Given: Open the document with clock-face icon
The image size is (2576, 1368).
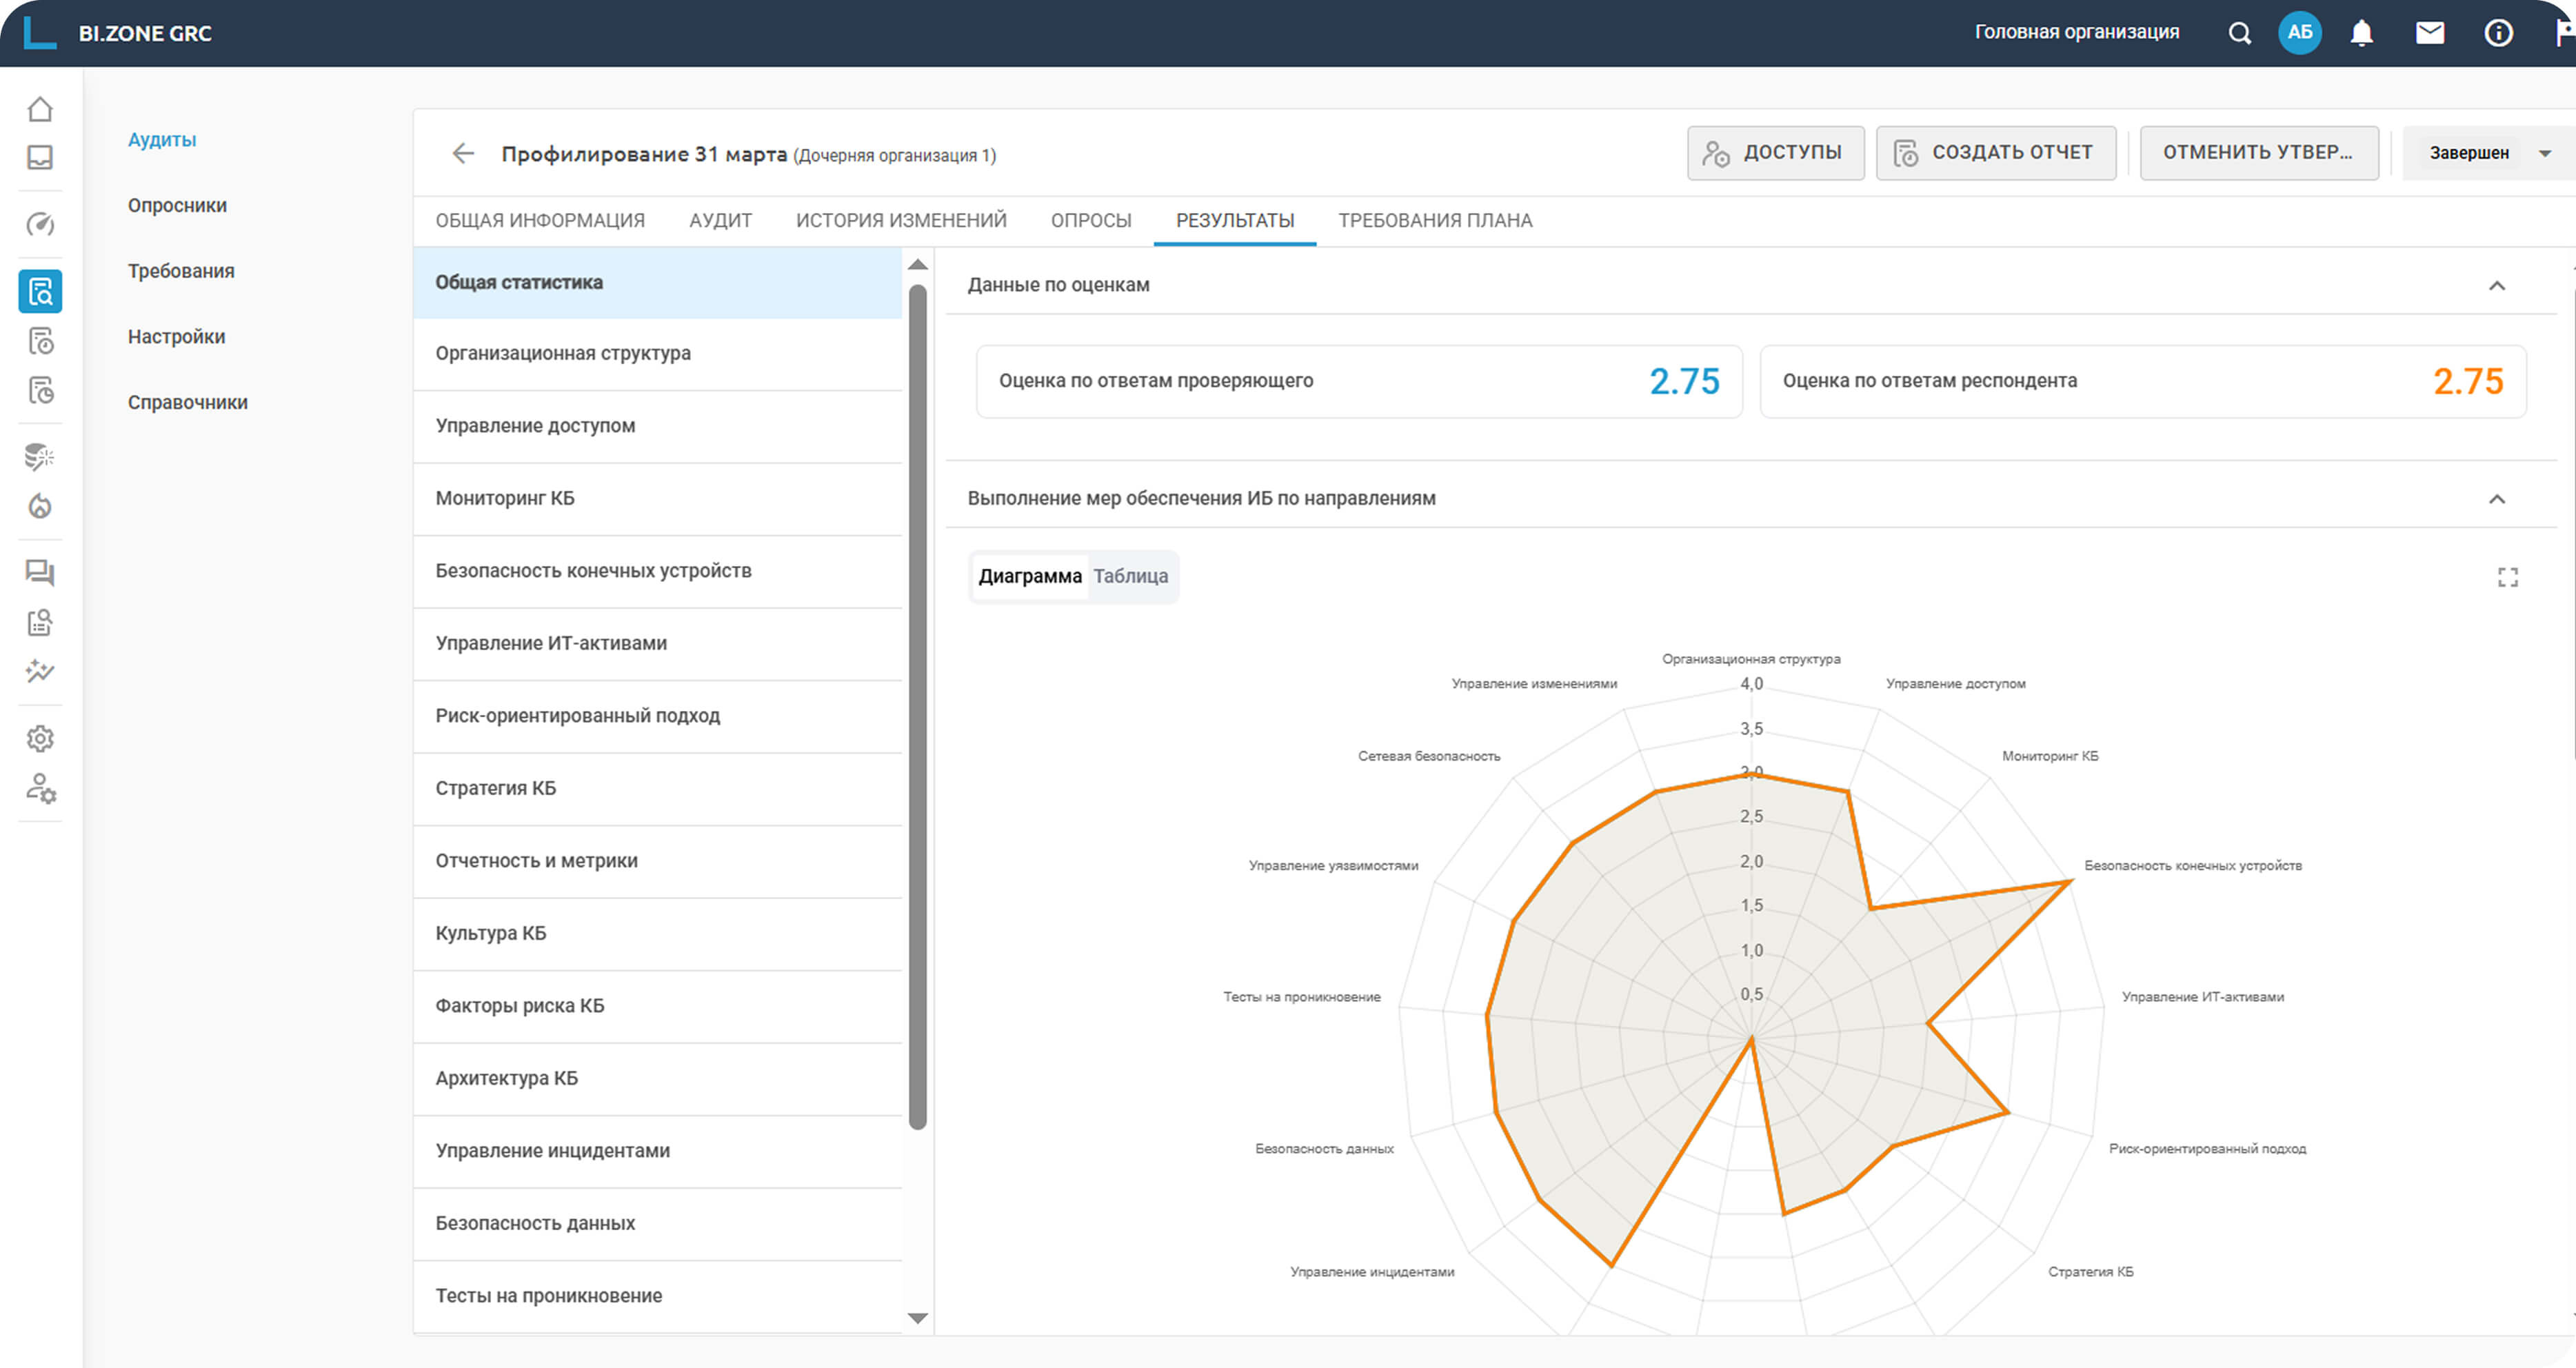Looking at the screenshot, I should (40, 341).
